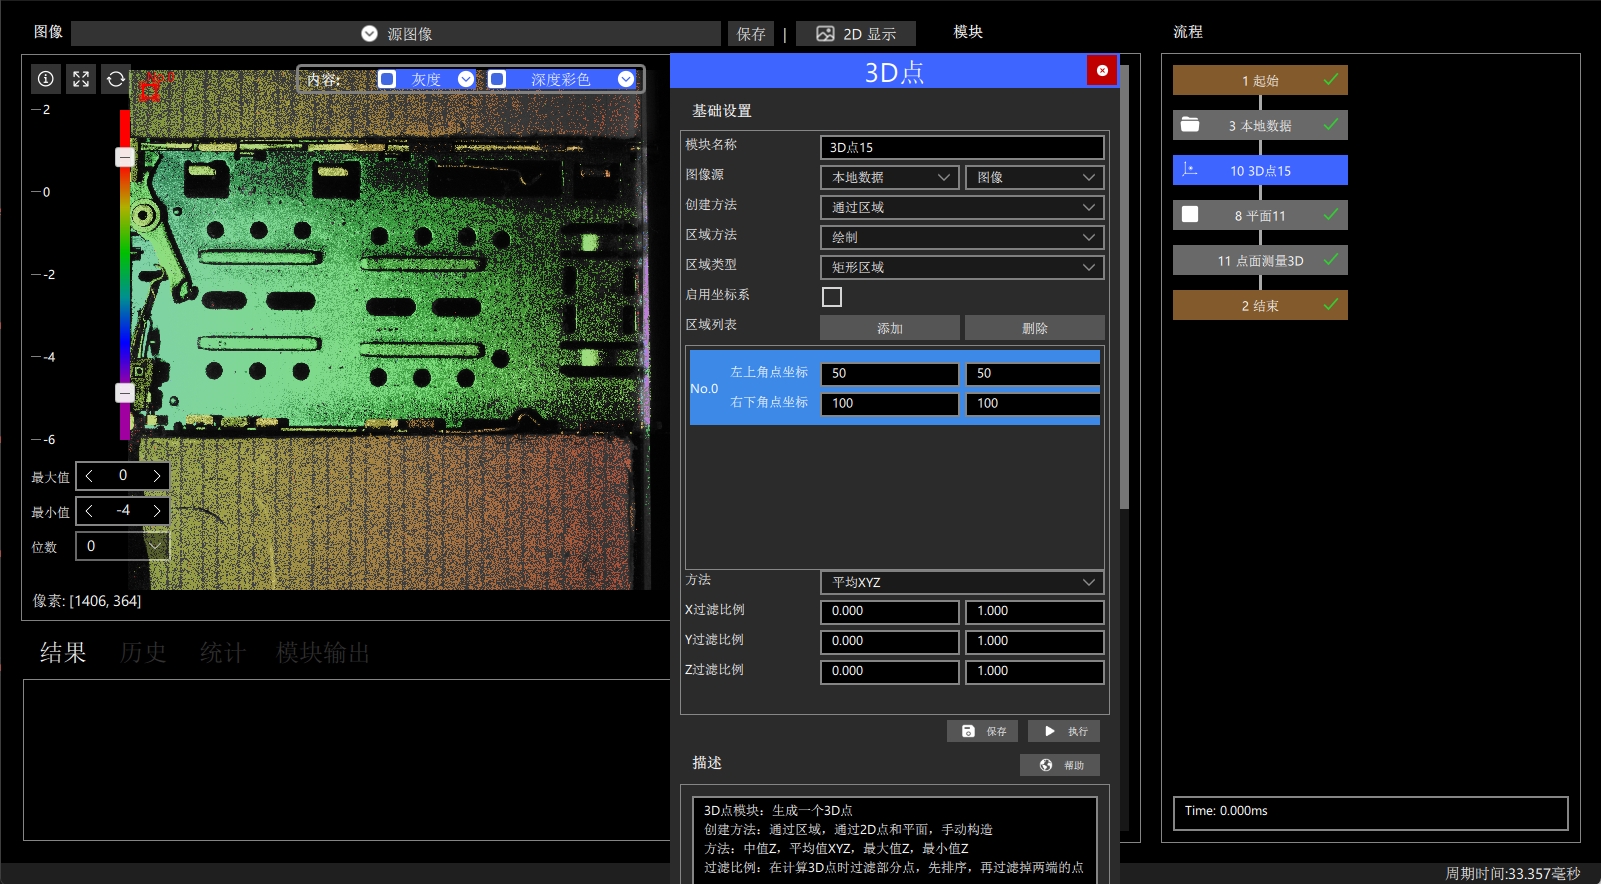Open the 创建方法 通过区域 dropdown

tap(962, 207)
